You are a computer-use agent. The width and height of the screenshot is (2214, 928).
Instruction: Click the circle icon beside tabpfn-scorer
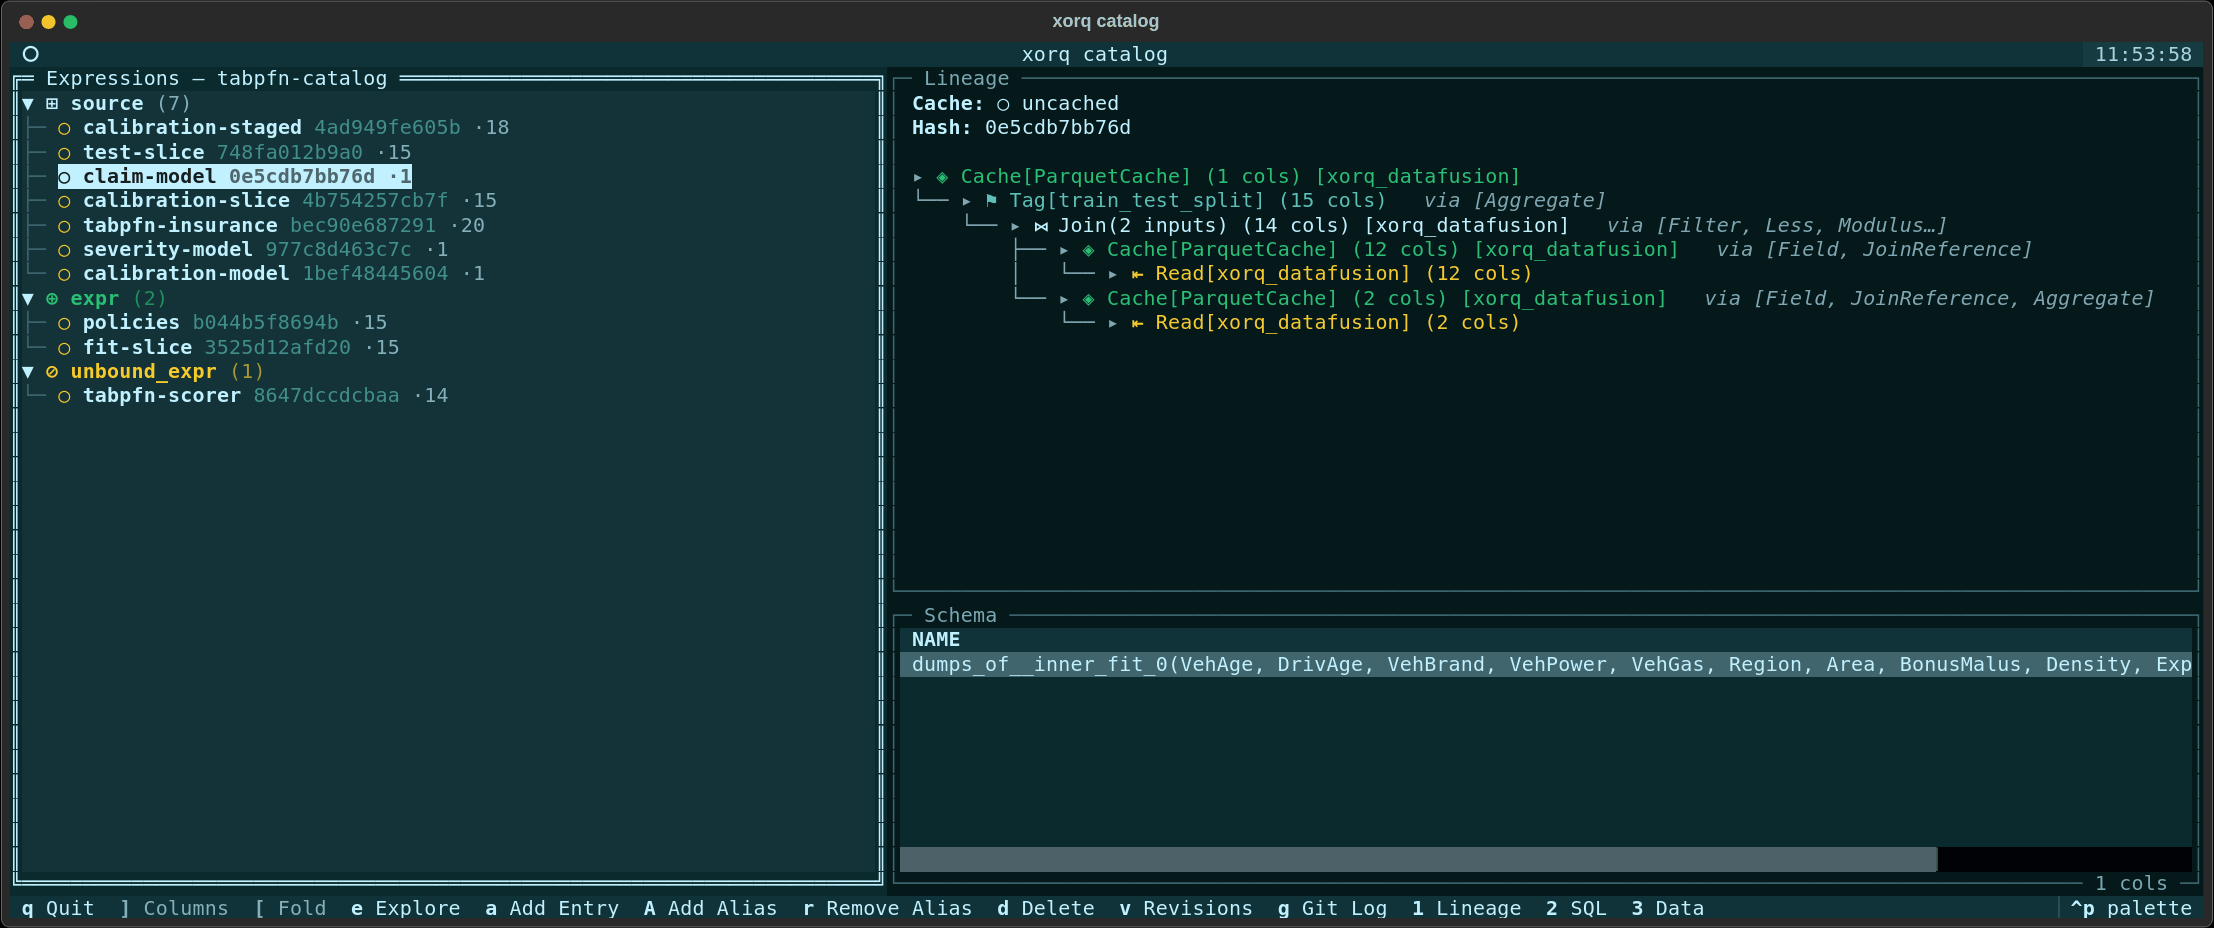click(64, 396)
